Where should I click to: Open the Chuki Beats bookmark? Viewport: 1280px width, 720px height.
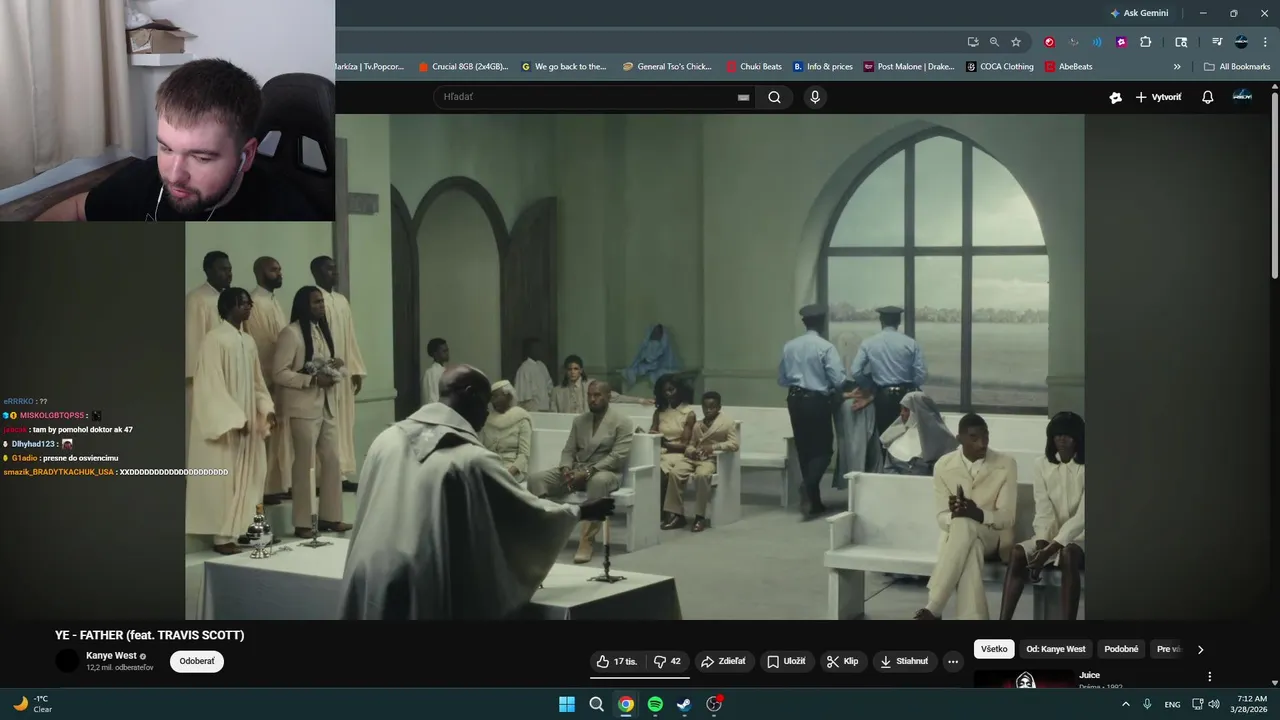pos(754,67)
